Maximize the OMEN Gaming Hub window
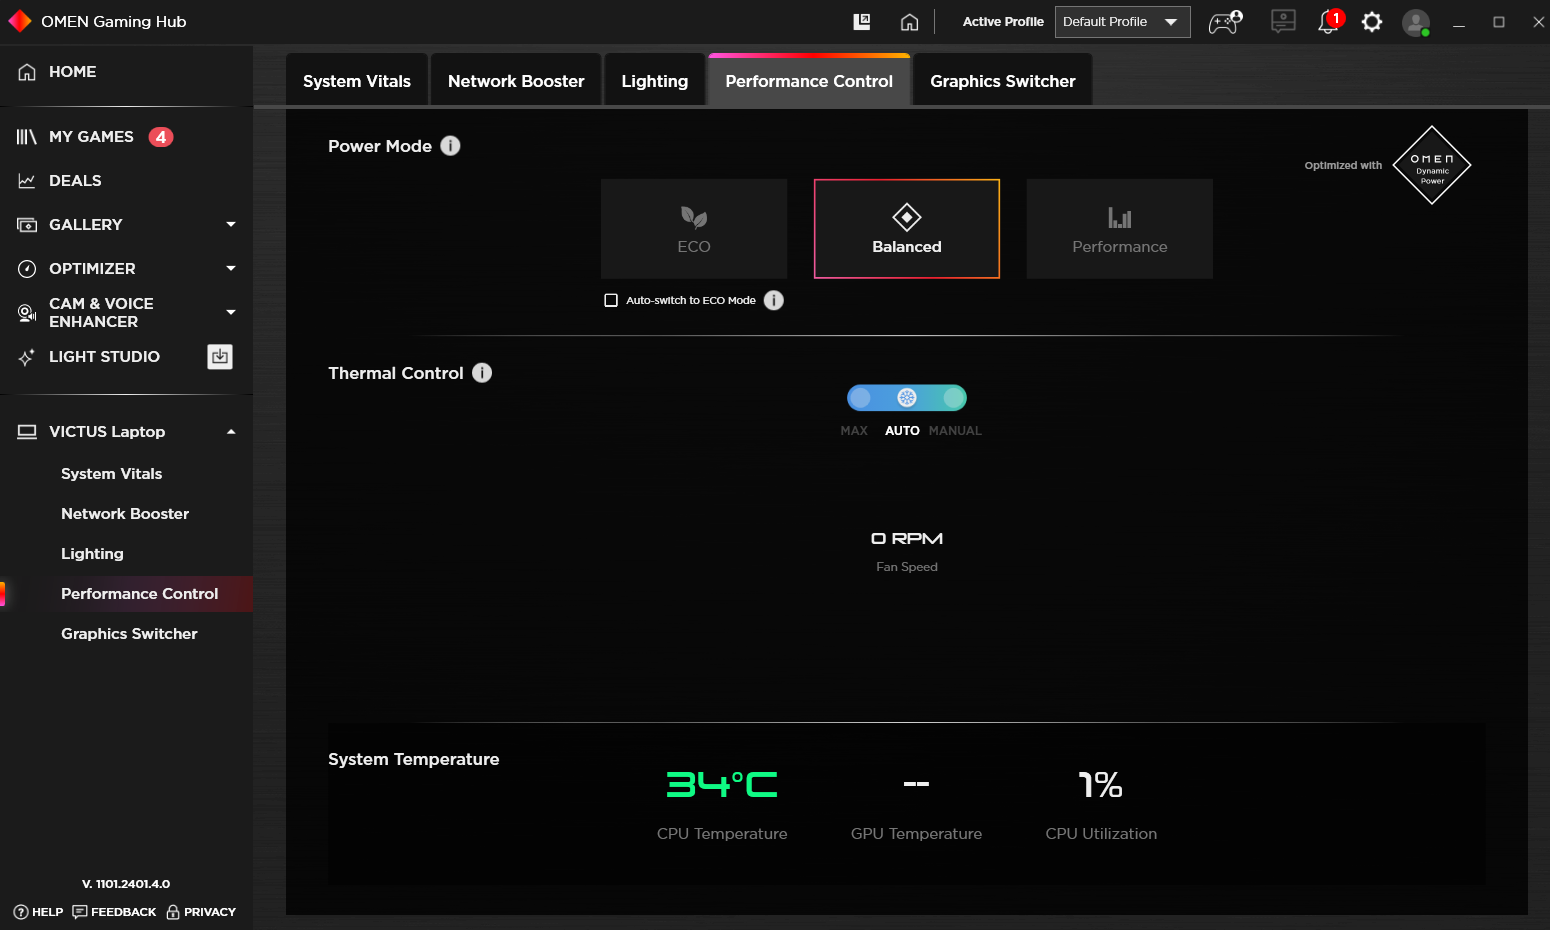The width and height of the screenshot is (1550, 930). click(x=1499, y=22)
